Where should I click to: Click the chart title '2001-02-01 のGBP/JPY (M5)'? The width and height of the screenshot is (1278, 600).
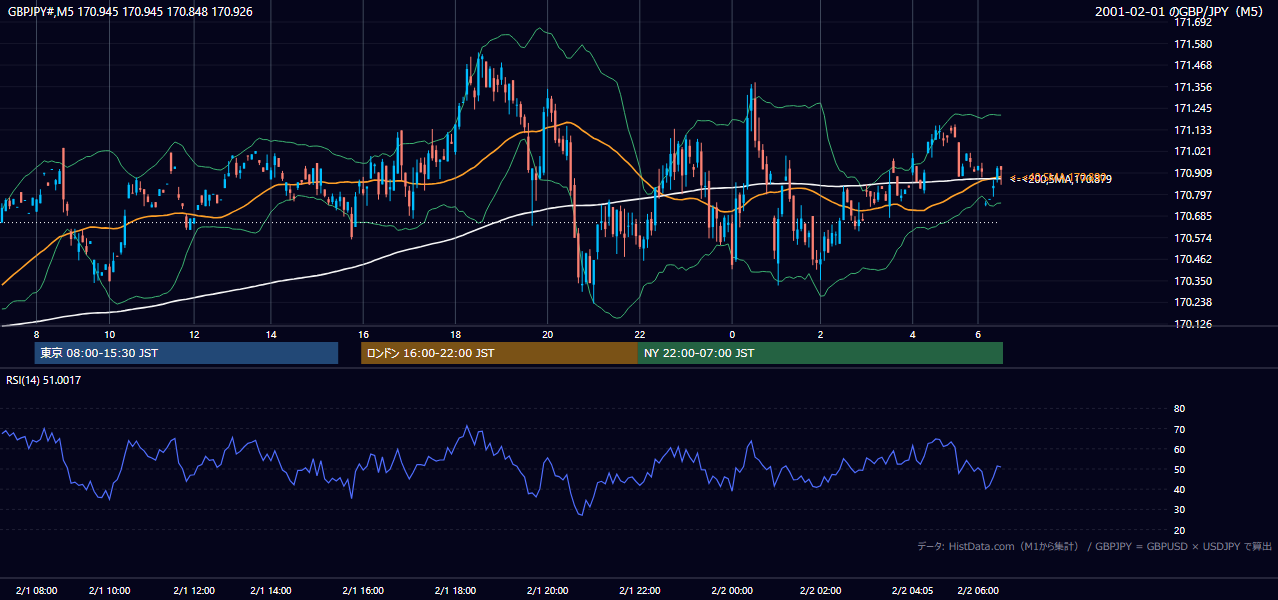pyautogui.click(x=1181, y=11)
